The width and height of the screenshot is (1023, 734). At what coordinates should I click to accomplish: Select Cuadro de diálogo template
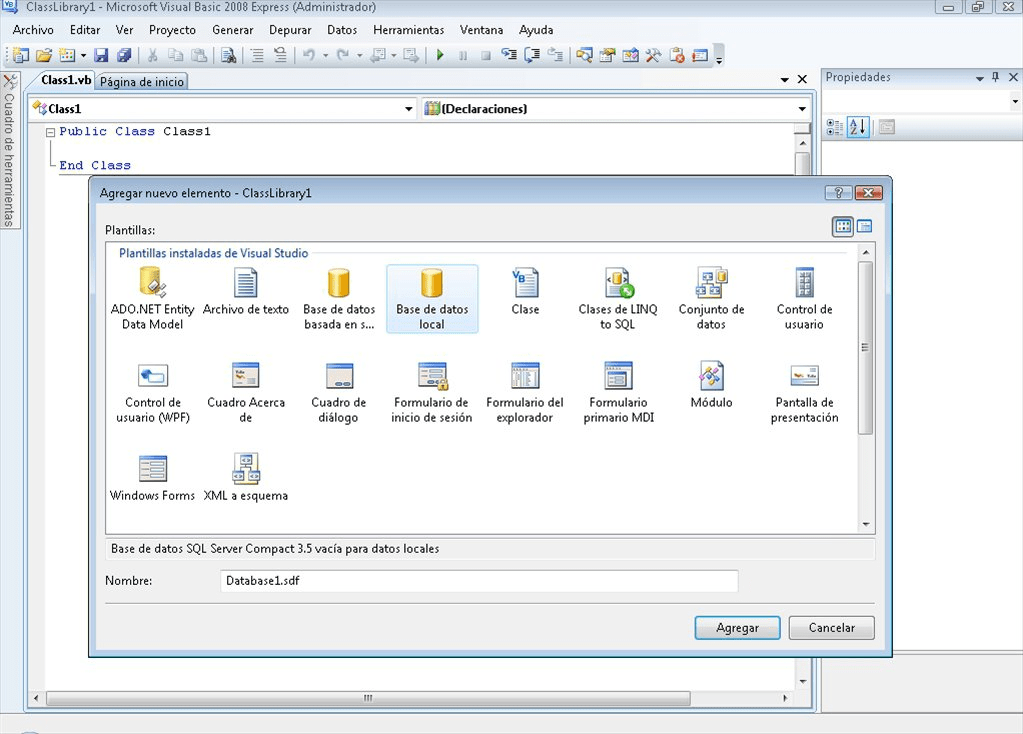pos(339,392)
